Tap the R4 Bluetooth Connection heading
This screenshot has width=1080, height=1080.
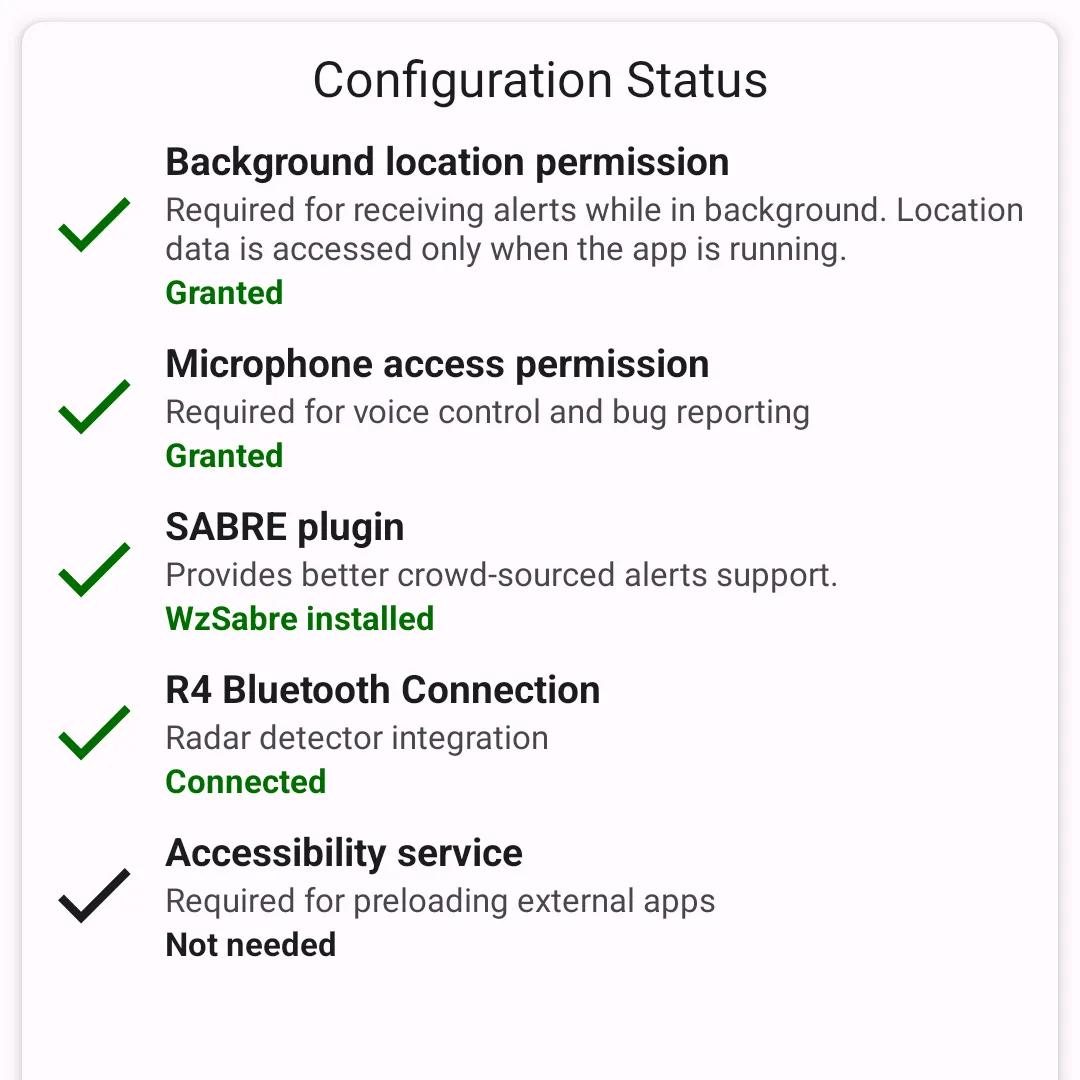click(382, 690)
